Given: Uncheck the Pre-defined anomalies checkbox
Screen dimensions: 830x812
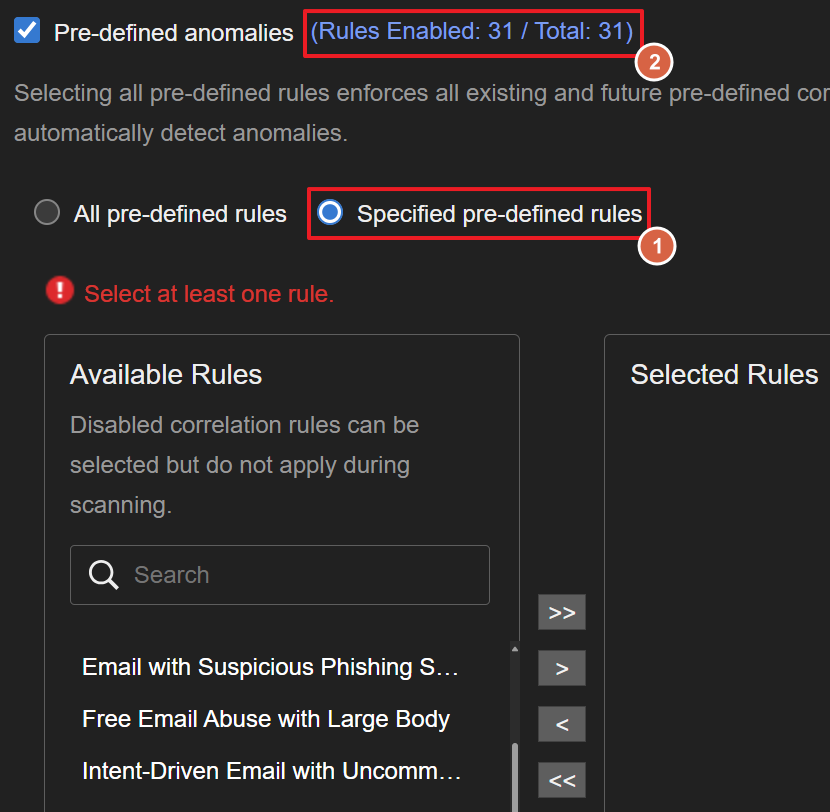Looking at the screenshot, I should click(x=27, y=31).
